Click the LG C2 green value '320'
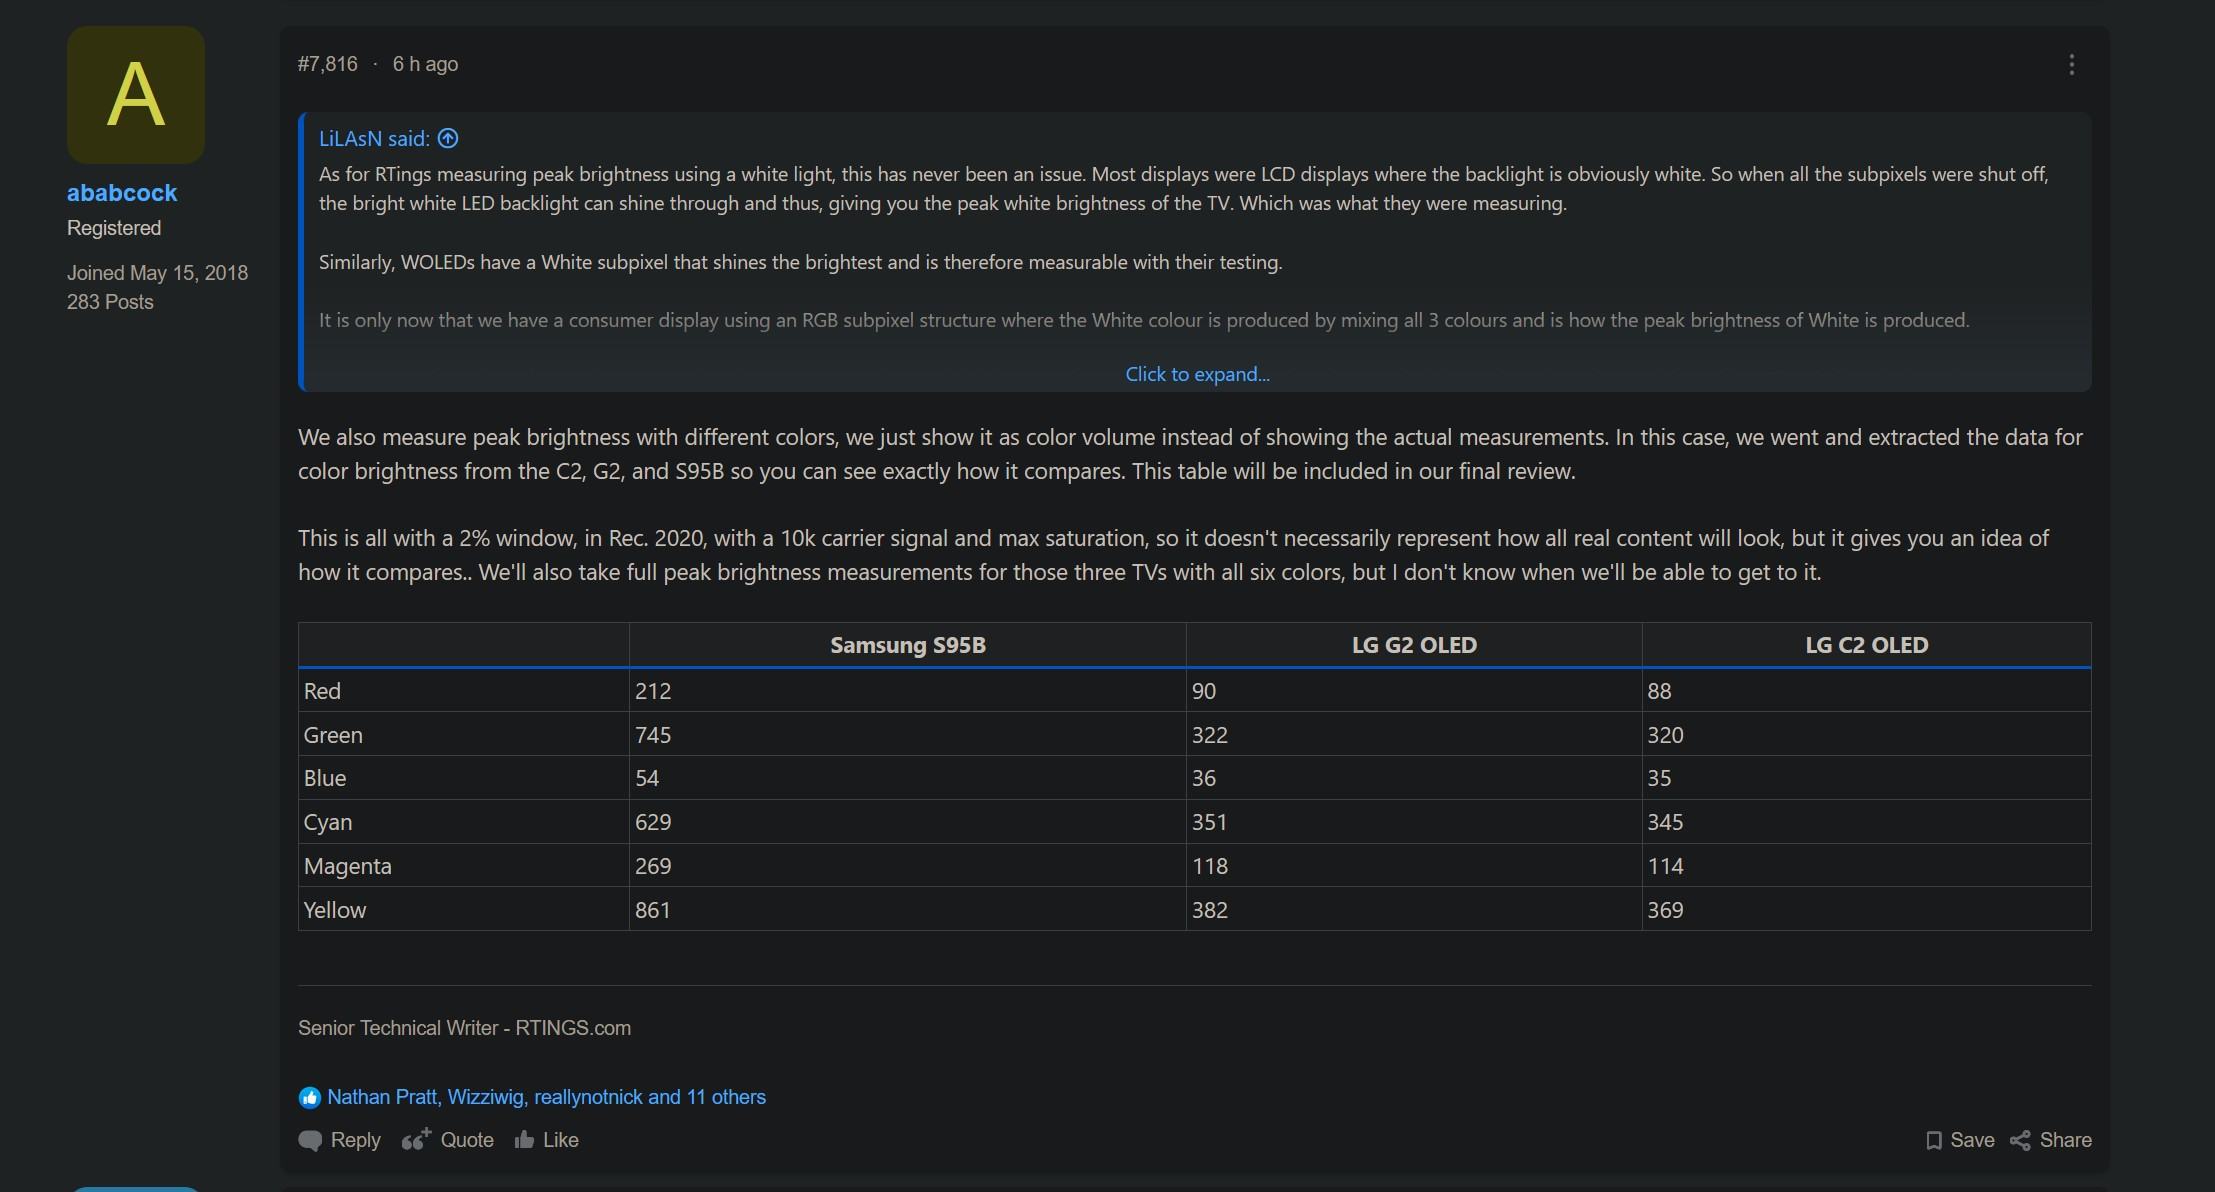This screenshot has height=1192, width=2215. tap(1666, 735)
